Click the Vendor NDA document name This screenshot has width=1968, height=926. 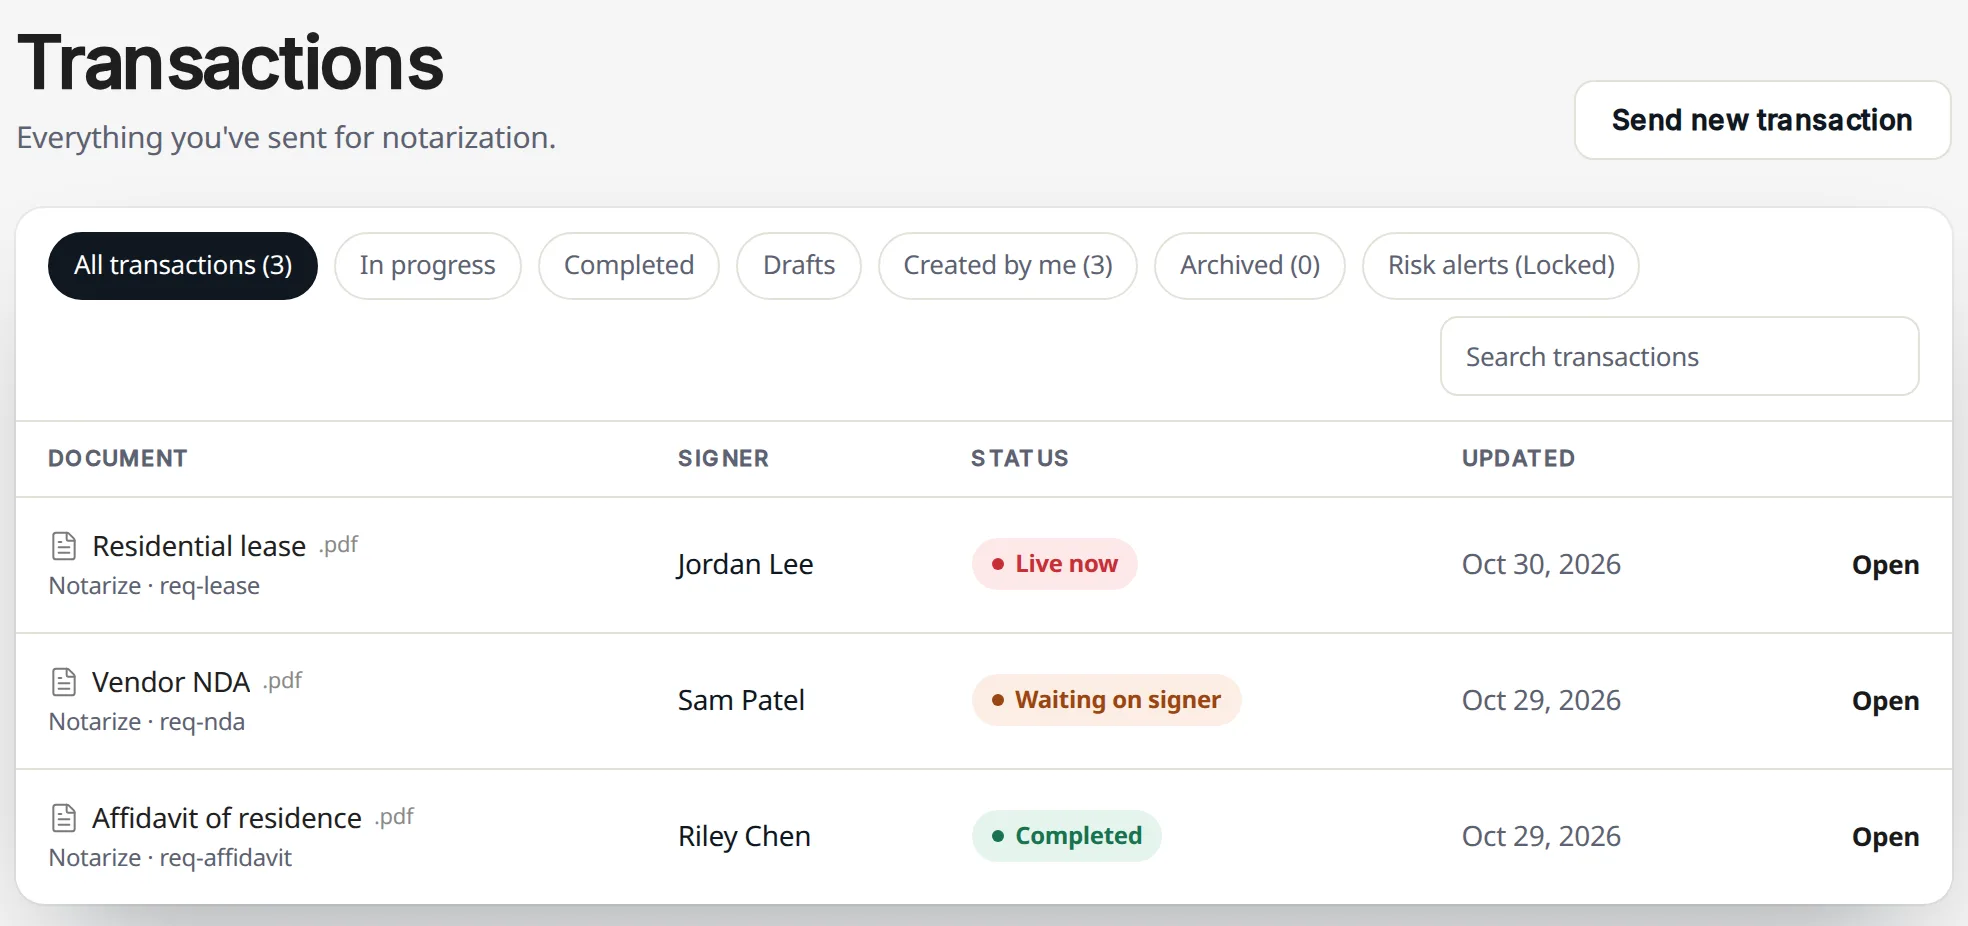171,682
